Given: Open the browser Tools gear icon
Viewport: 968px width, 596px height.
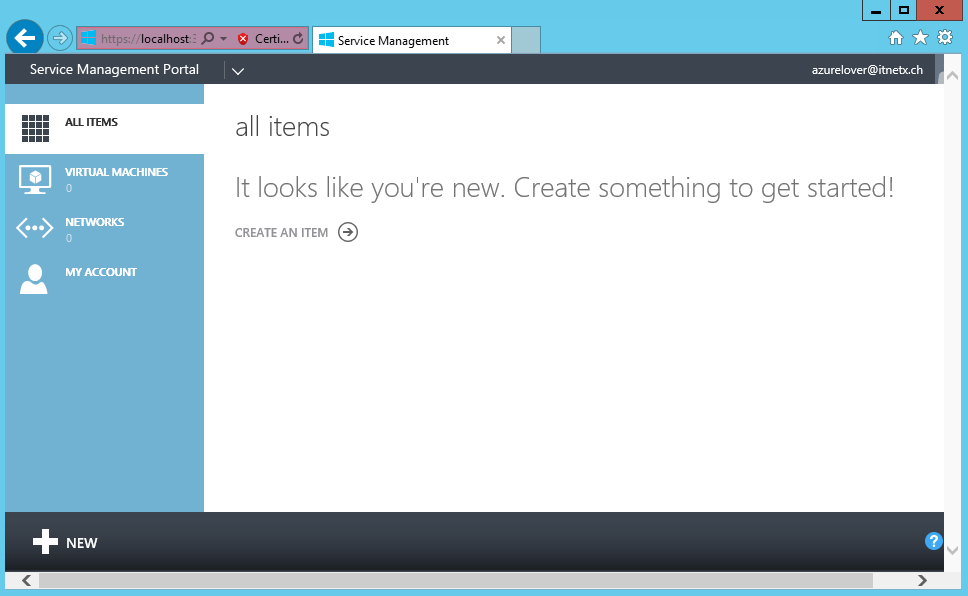Looking at the screenshot, I should tap(944, 38).
